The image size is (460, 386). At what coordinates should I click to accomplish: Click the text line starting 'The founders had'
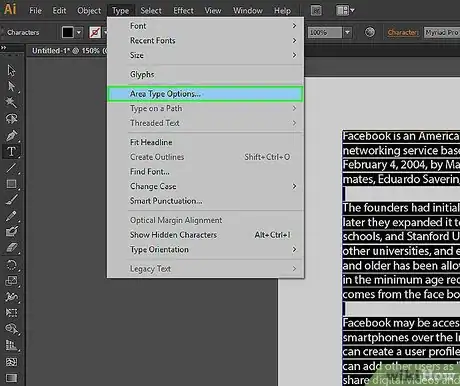401,208
